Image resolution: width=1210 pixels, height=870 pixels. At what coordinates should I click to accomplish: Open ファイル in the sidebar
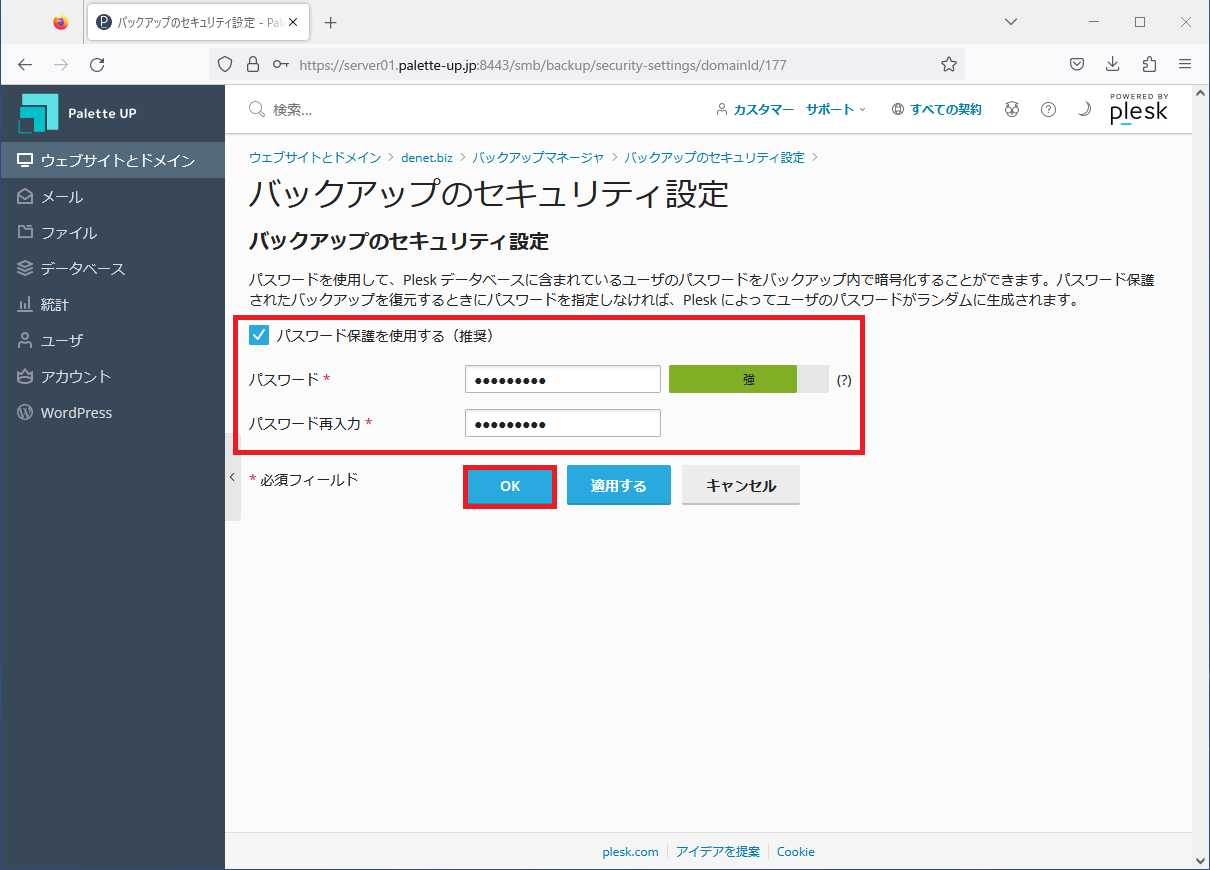pyautogui.click(x=112, y=233)
